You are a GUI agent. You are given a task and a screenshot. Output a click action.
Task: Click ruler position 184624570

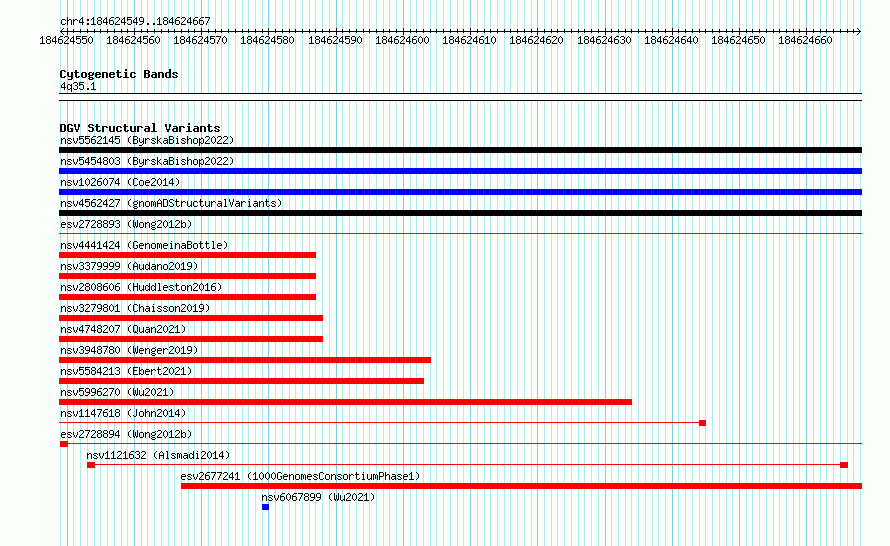pyautogui.click(x=200, y=40)
